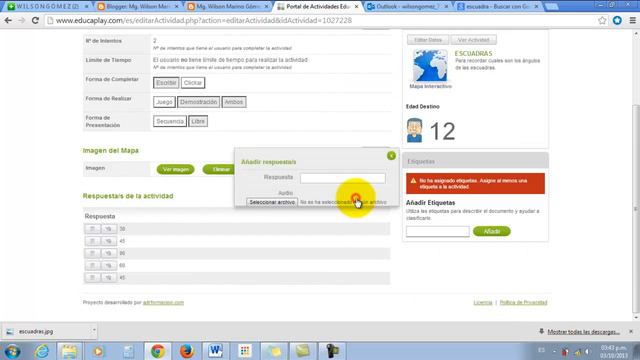This screenshot has height=360, width=640.
Task: Click the browser address bar URL
Action: pyautogui.click(x=204, y=20)
